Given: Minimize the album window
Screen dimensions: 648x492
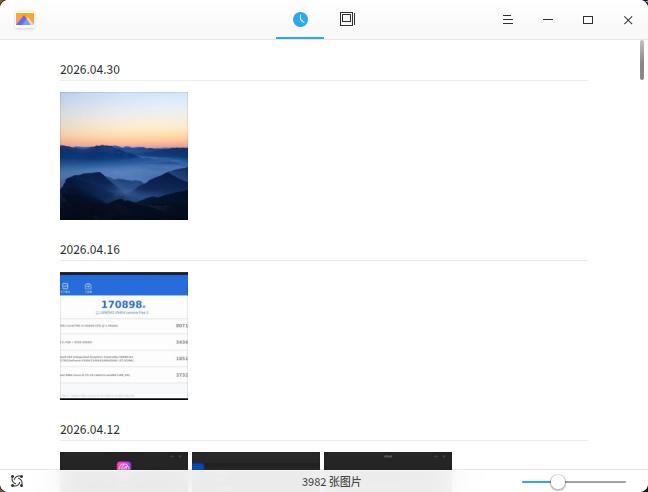Looking at the screenshot, I should click(548, 19).
